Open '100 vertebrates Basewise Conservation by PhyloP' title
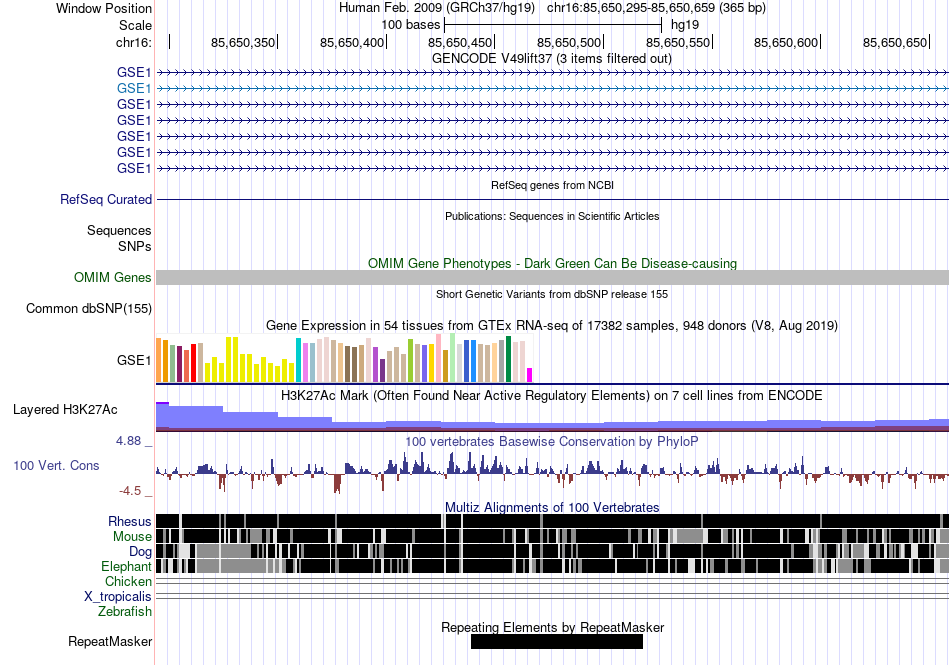The height and width of the screenshot is (665, 950). click(x=552, y=442)
